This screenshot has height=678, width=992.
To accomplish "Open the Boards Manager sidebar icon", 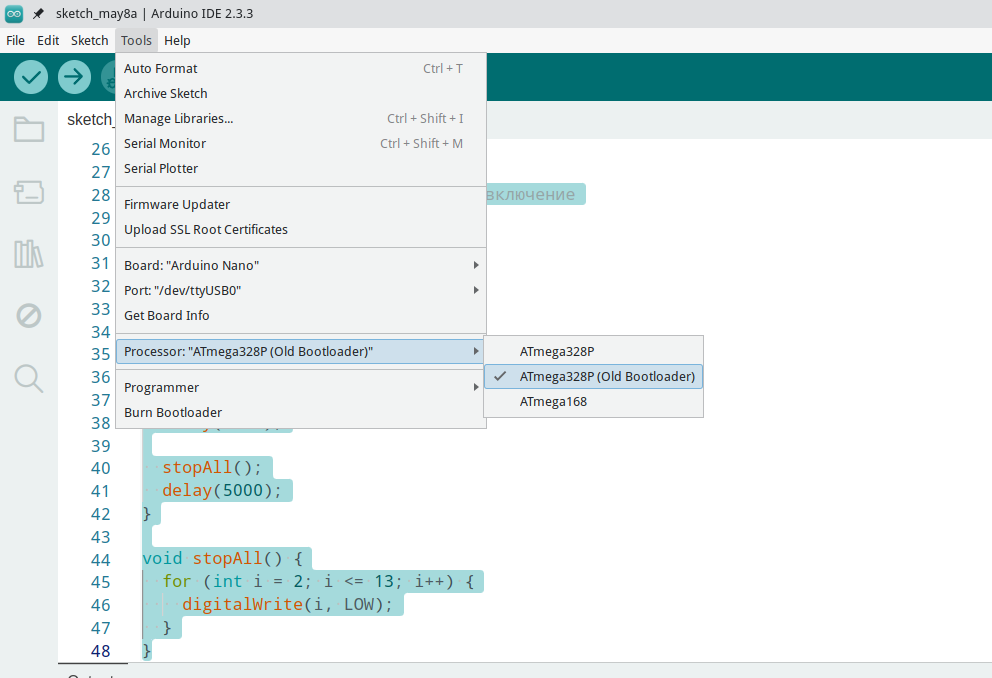I will coord(29,192).
